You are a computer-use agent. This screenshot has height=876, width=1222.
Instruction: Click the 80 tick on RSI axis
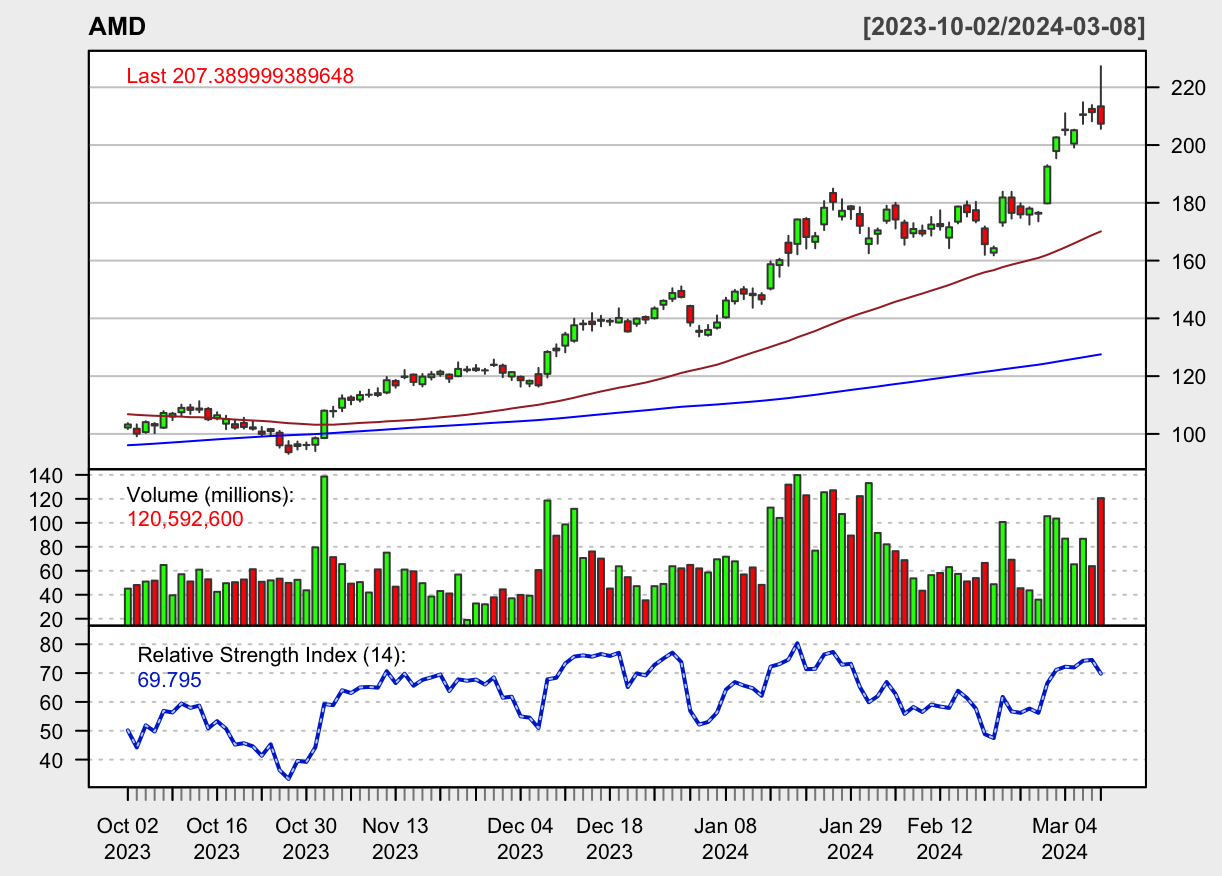(x=53, y=645)
